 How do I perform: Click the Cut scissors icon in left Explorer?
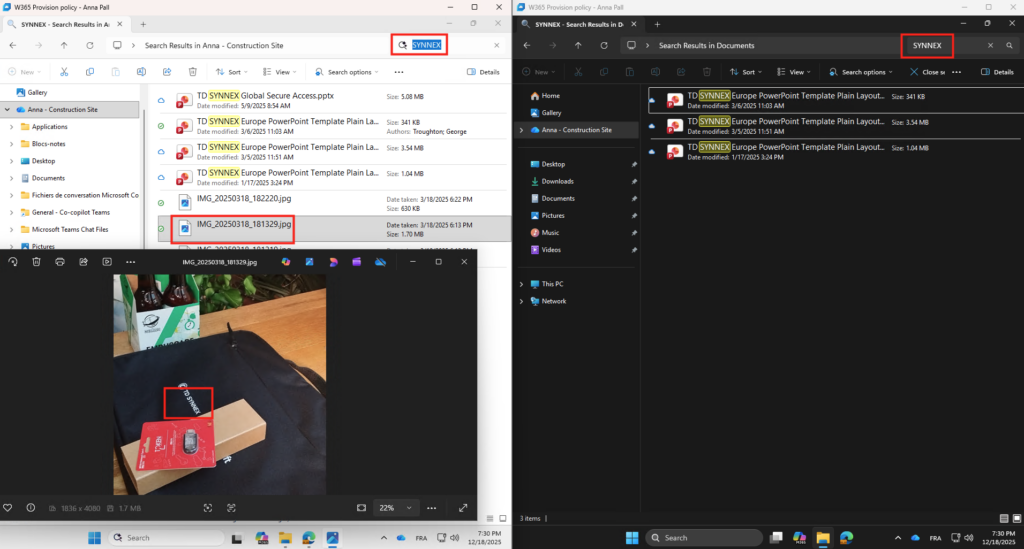pyautogui.click(x=64, y=72)
